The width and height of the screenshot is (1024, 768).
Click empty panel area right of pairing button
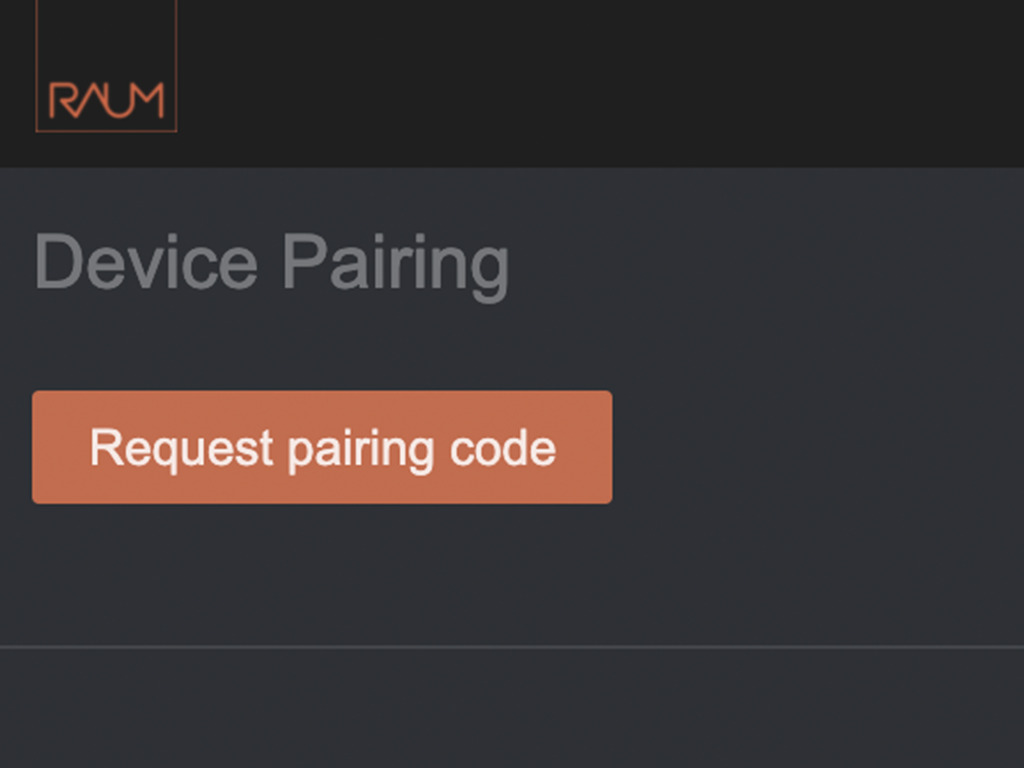tap(816, 447)
